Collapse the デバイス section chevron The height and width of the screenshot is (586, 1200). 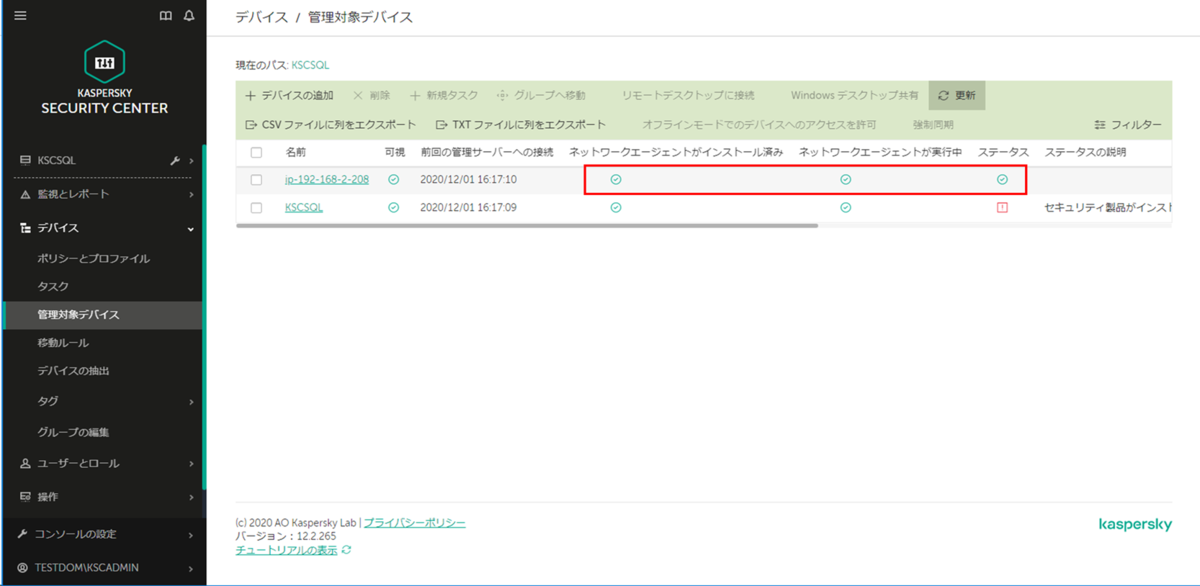(x=192, y=227)
